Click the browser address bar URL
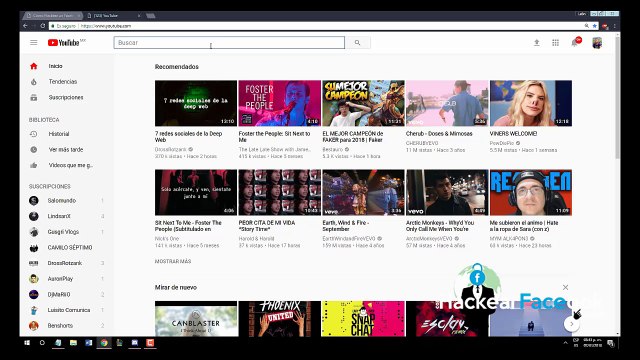Viewport: 640px width, 360px height. [106, 26]
